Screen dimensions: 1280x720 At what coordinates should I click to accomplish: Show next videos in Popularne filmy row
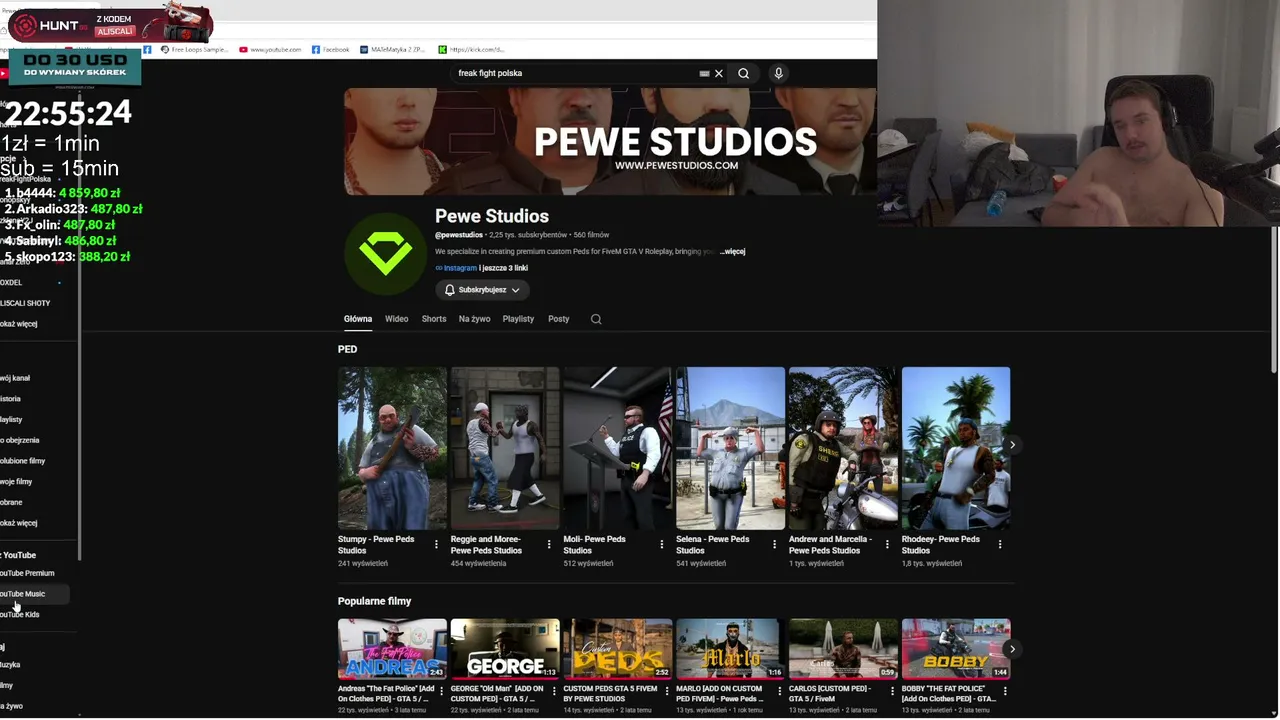(1012, 649)
